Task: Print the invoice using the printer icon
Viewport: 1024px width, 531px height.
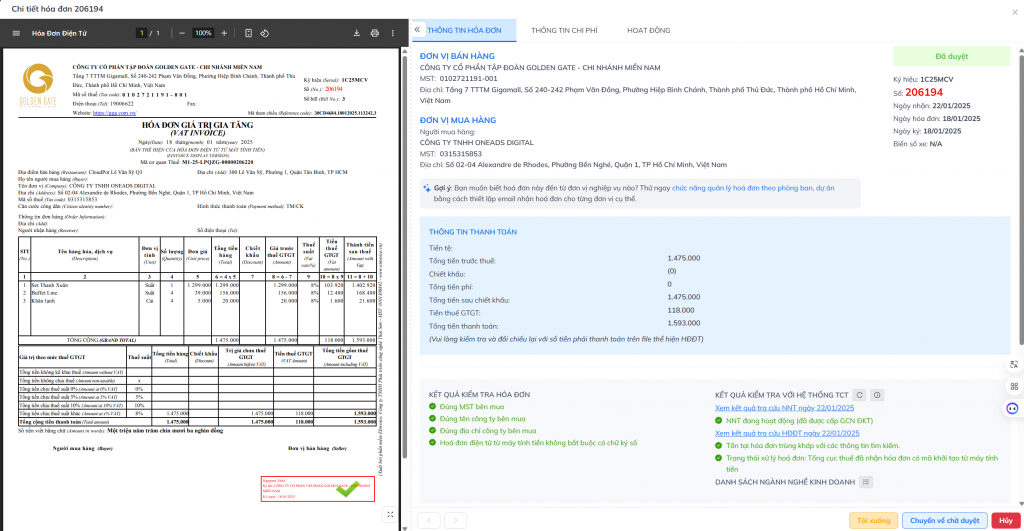Action: pos(374,33)
